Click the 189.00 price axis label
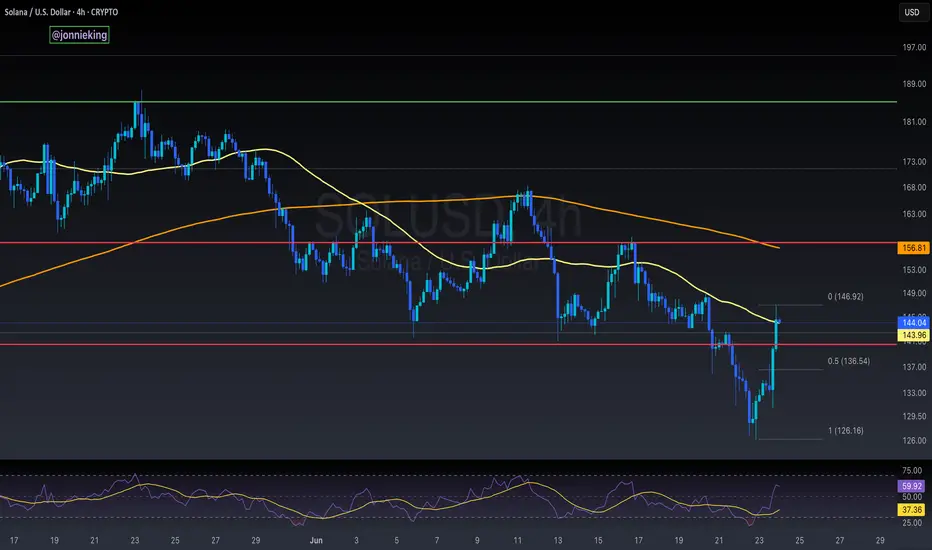 point(914,84)
